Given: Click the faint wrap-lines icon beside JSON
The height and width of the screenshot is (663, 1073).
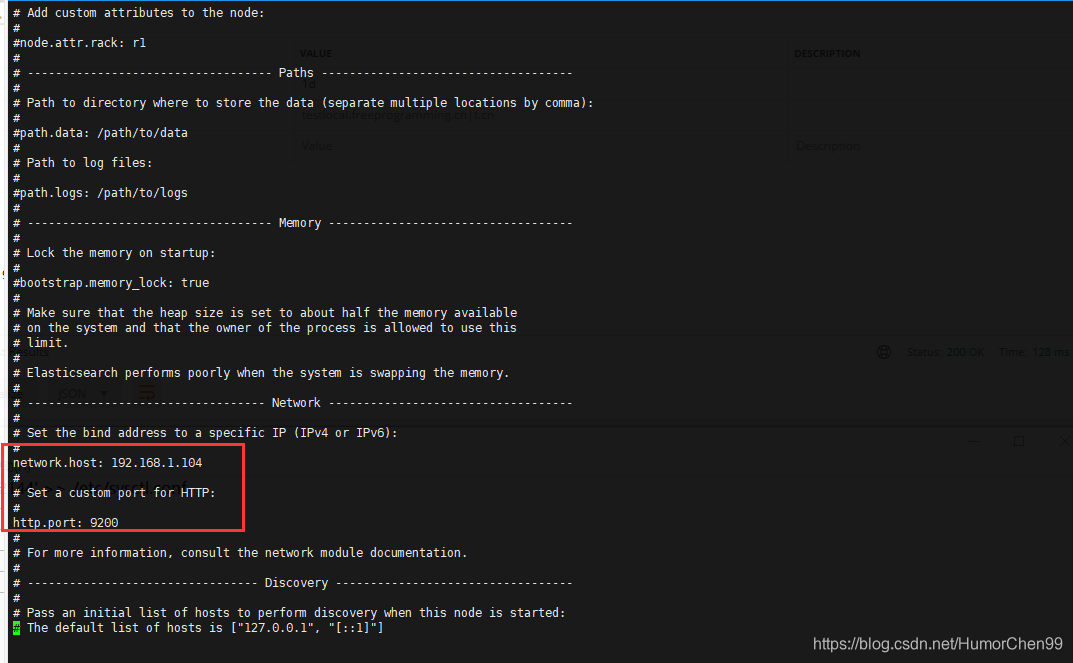Looking at the screenshot, I should tap(146, 393).
